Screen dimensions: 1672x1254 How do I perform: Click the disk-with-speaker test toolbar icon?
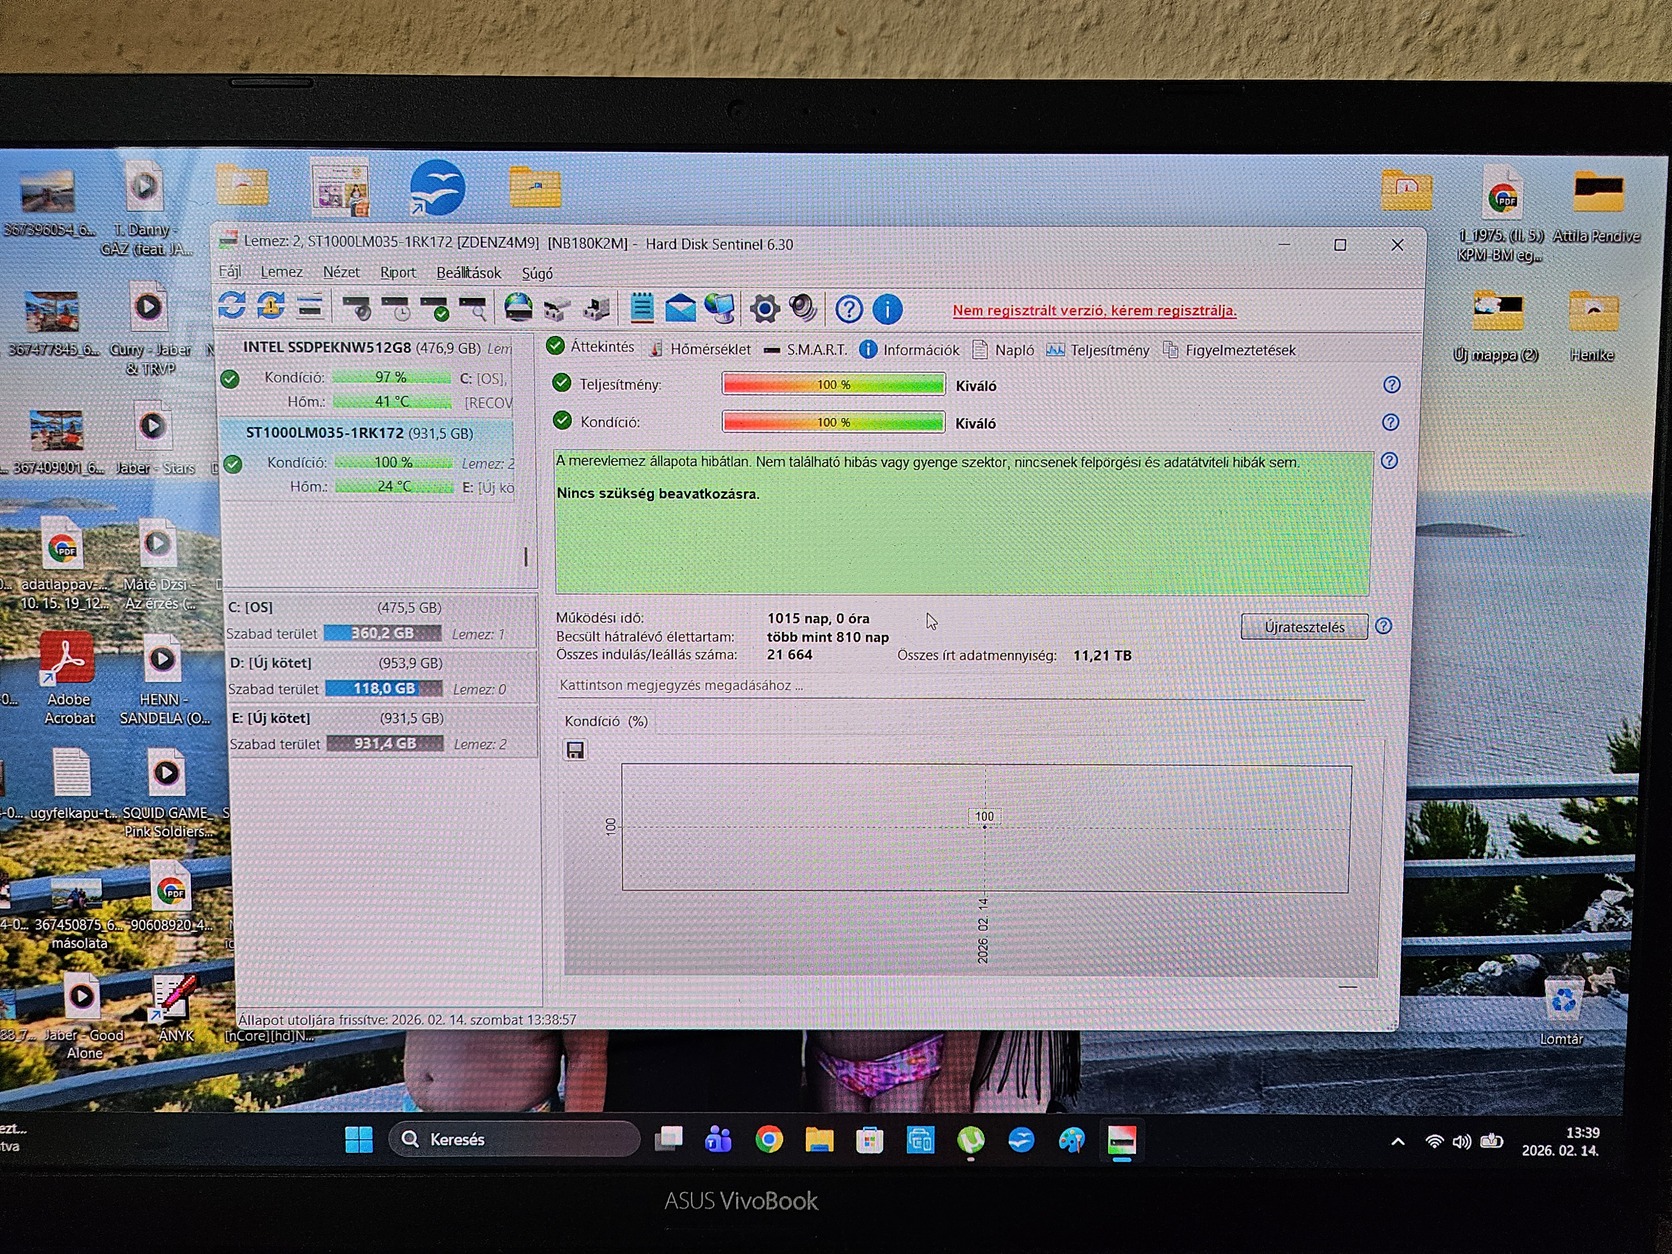point(357,307)
